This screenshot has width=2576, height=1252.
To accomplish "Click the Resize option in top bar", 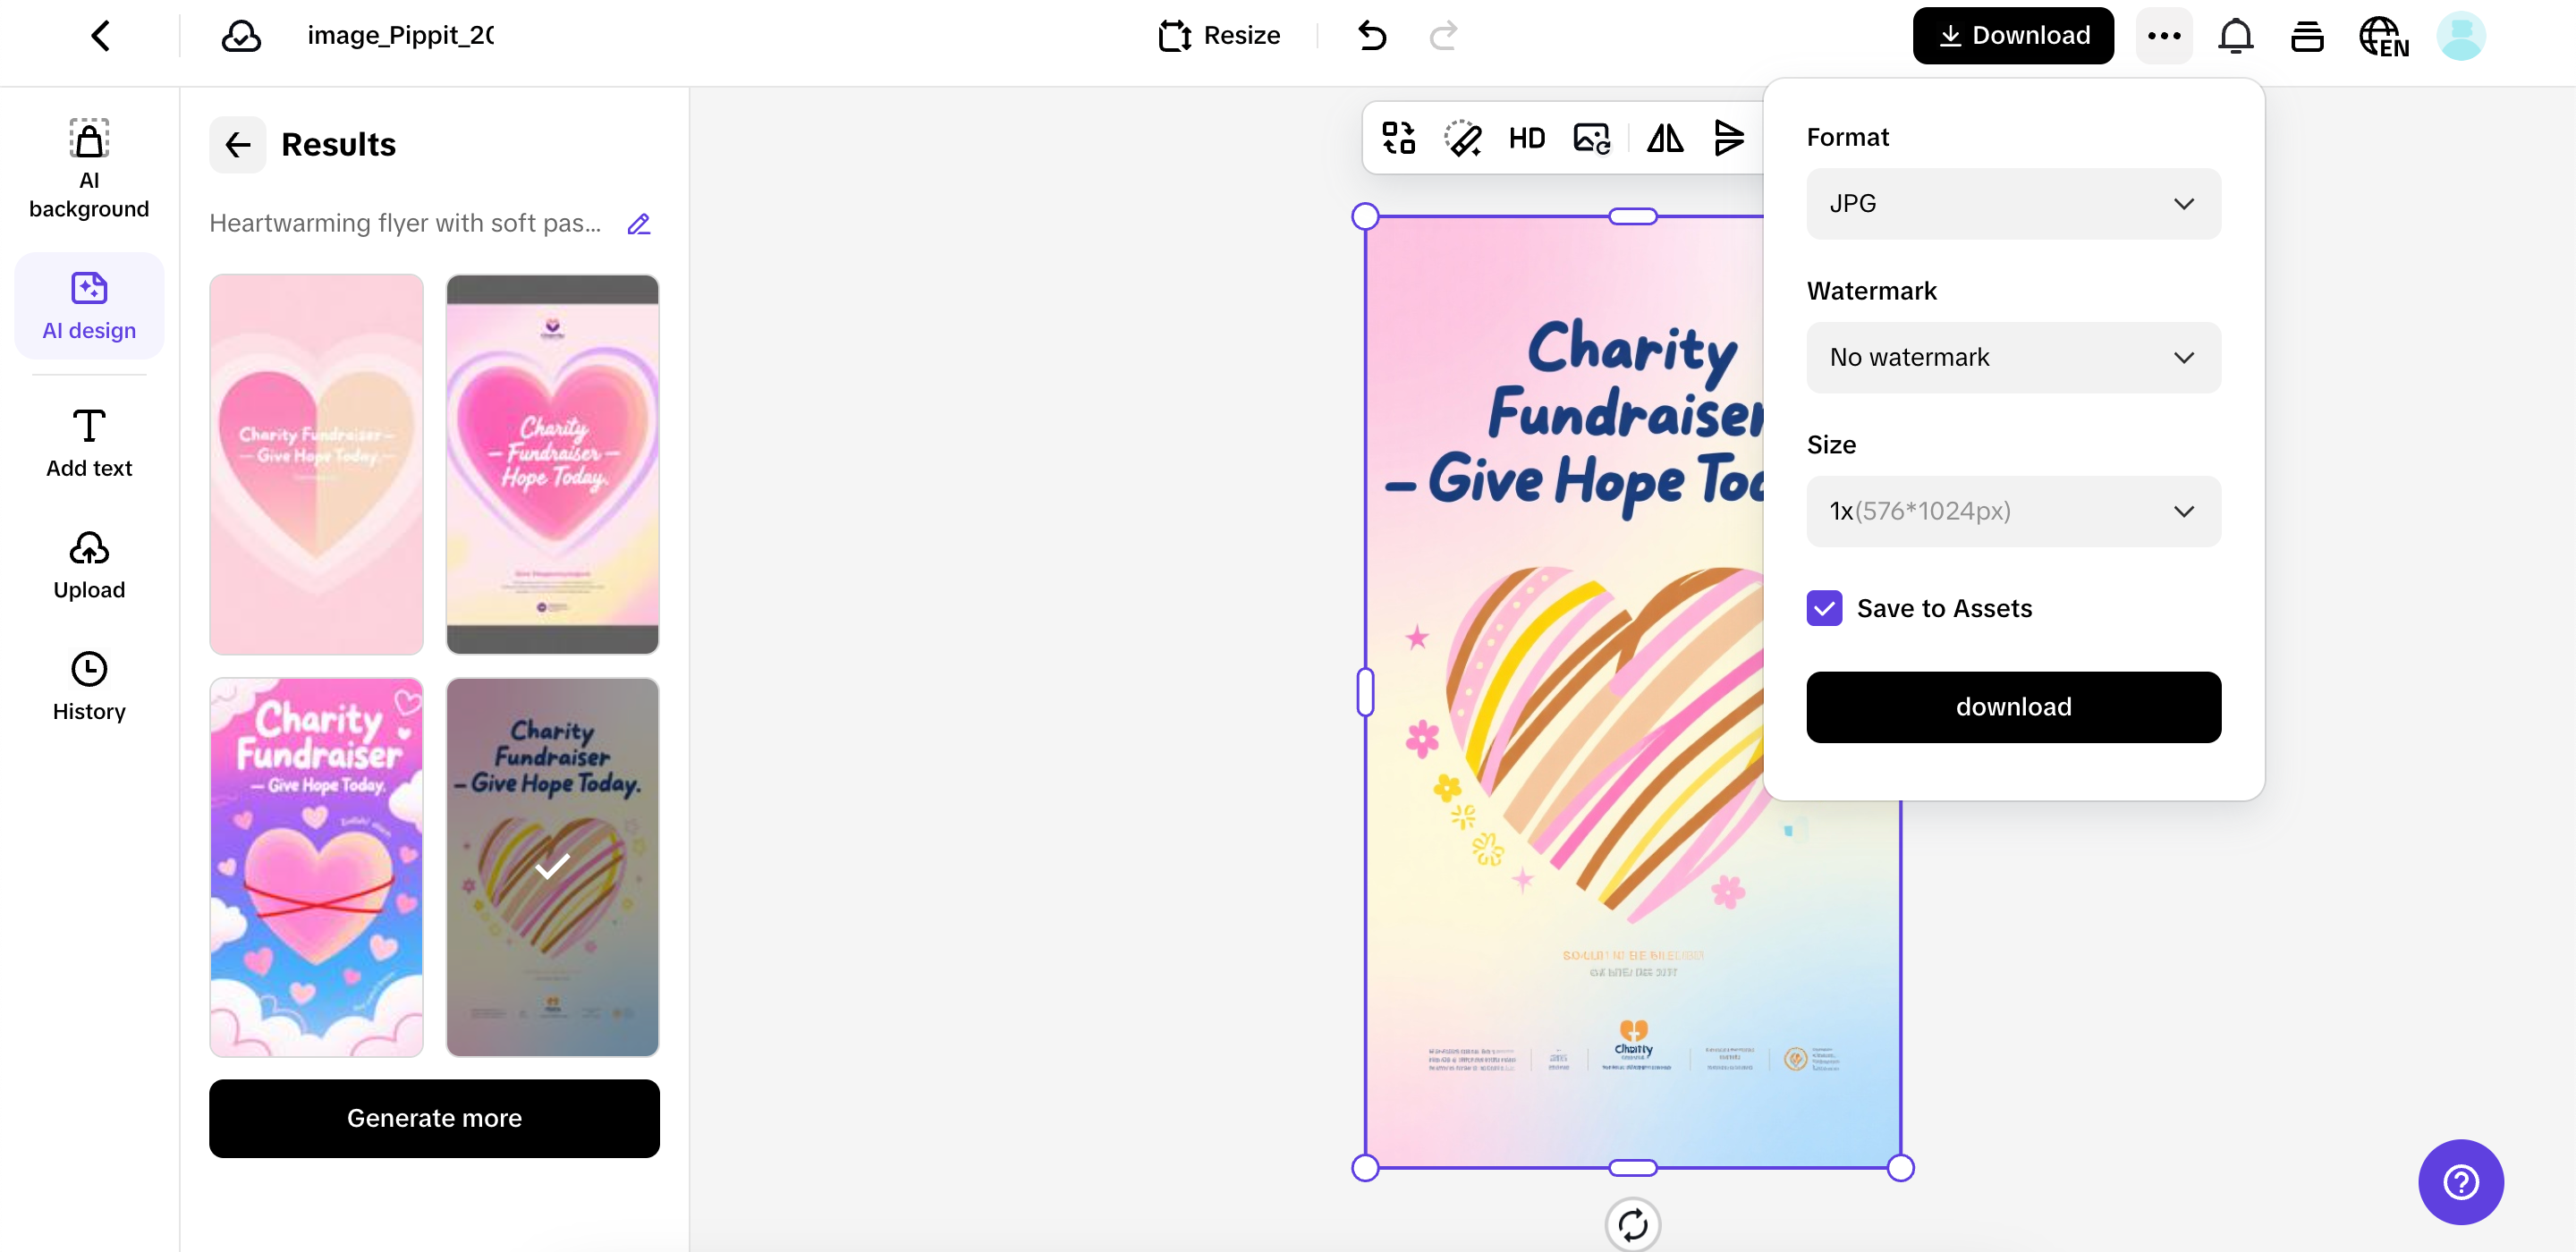I will tap(1219, 36).
